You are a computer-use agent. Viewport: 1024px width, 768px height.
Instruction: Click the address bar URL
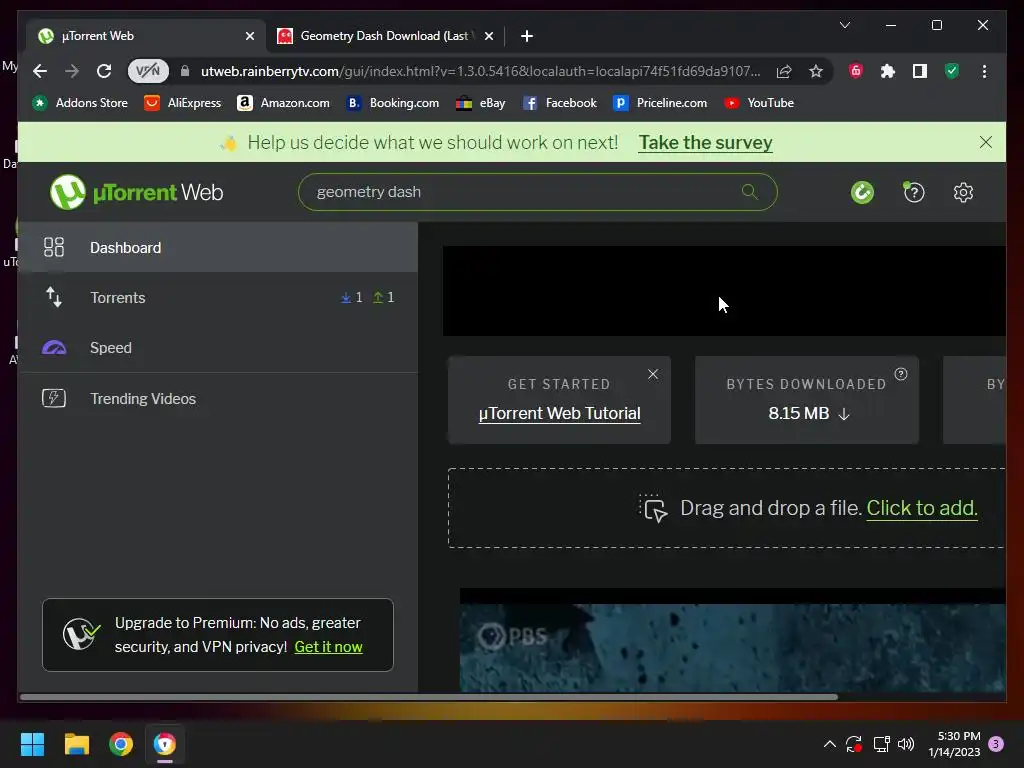pyautogui.click(x=480, y=71)
